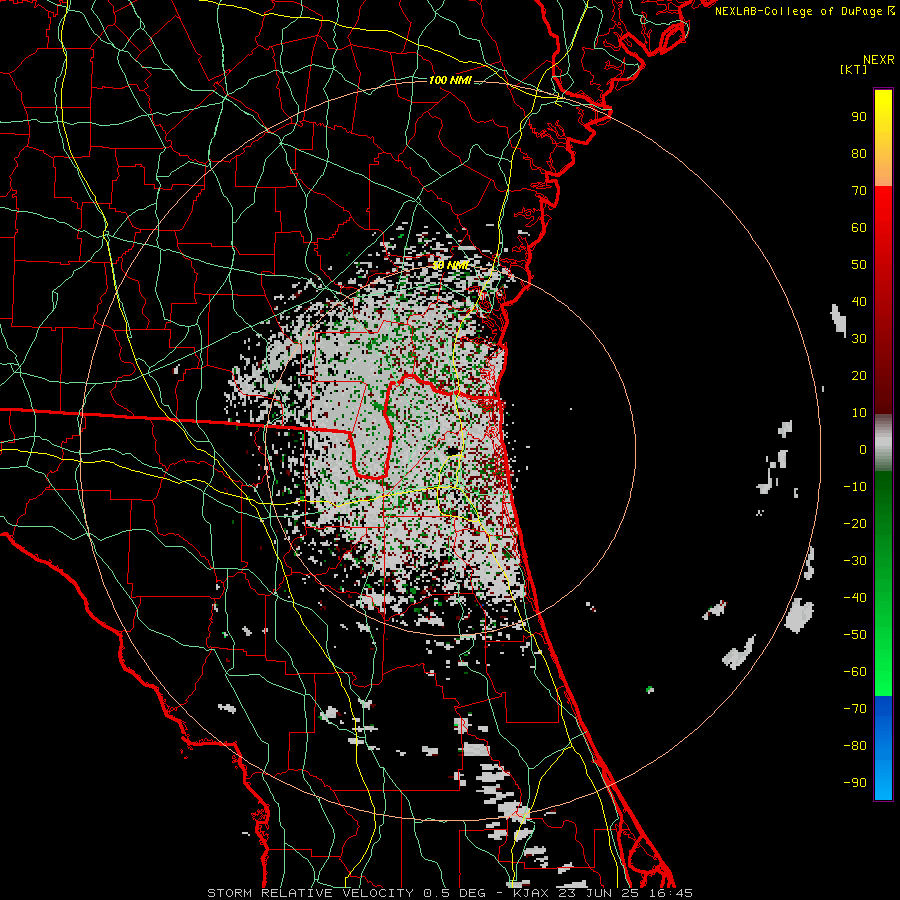Click the 70 value on velocity scale
Image resolution: width=900 pixels, height=900 pixels.
859,191
